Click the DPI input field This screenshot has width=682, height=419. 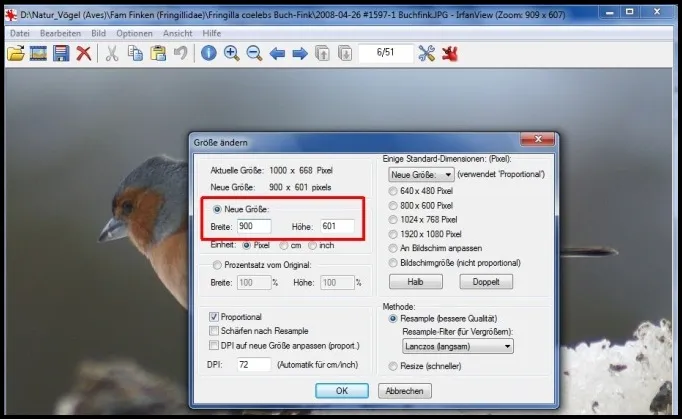[x=253, y=364]
